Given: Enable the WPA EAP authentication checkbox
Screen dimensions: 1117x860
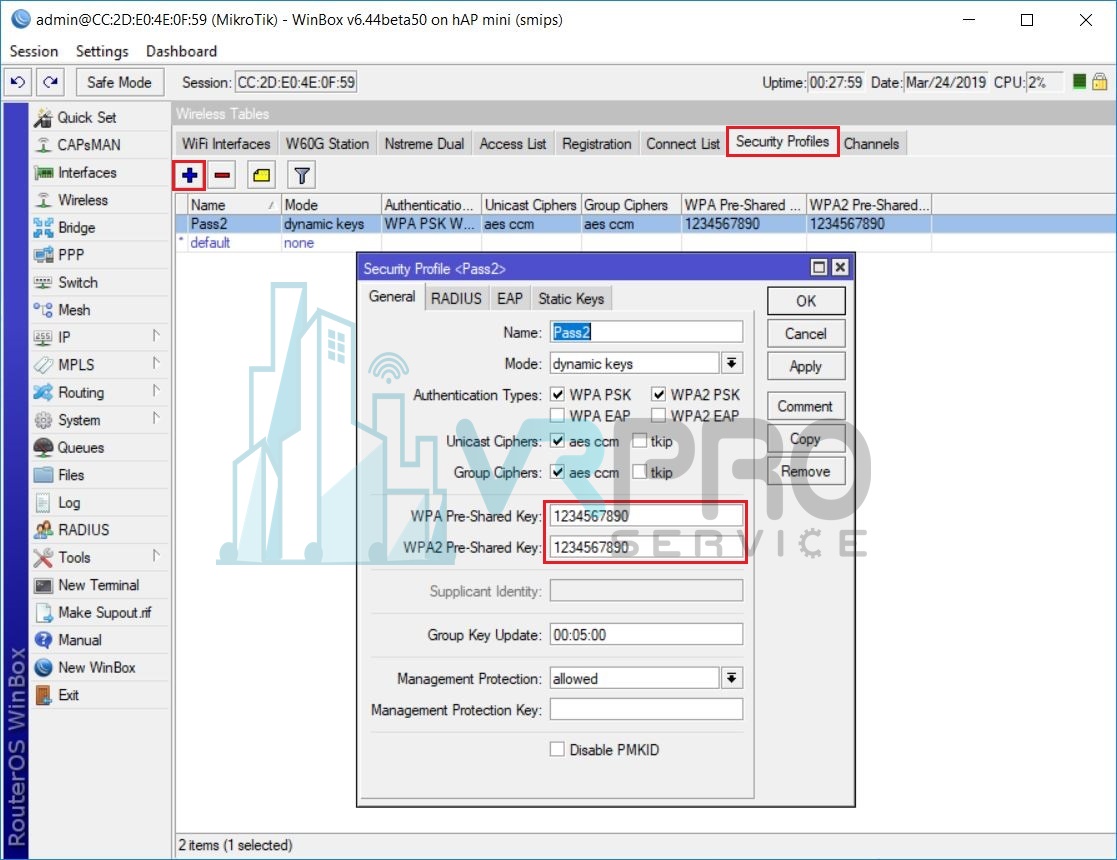Looking at the screenshot, I should coord(558,415).
